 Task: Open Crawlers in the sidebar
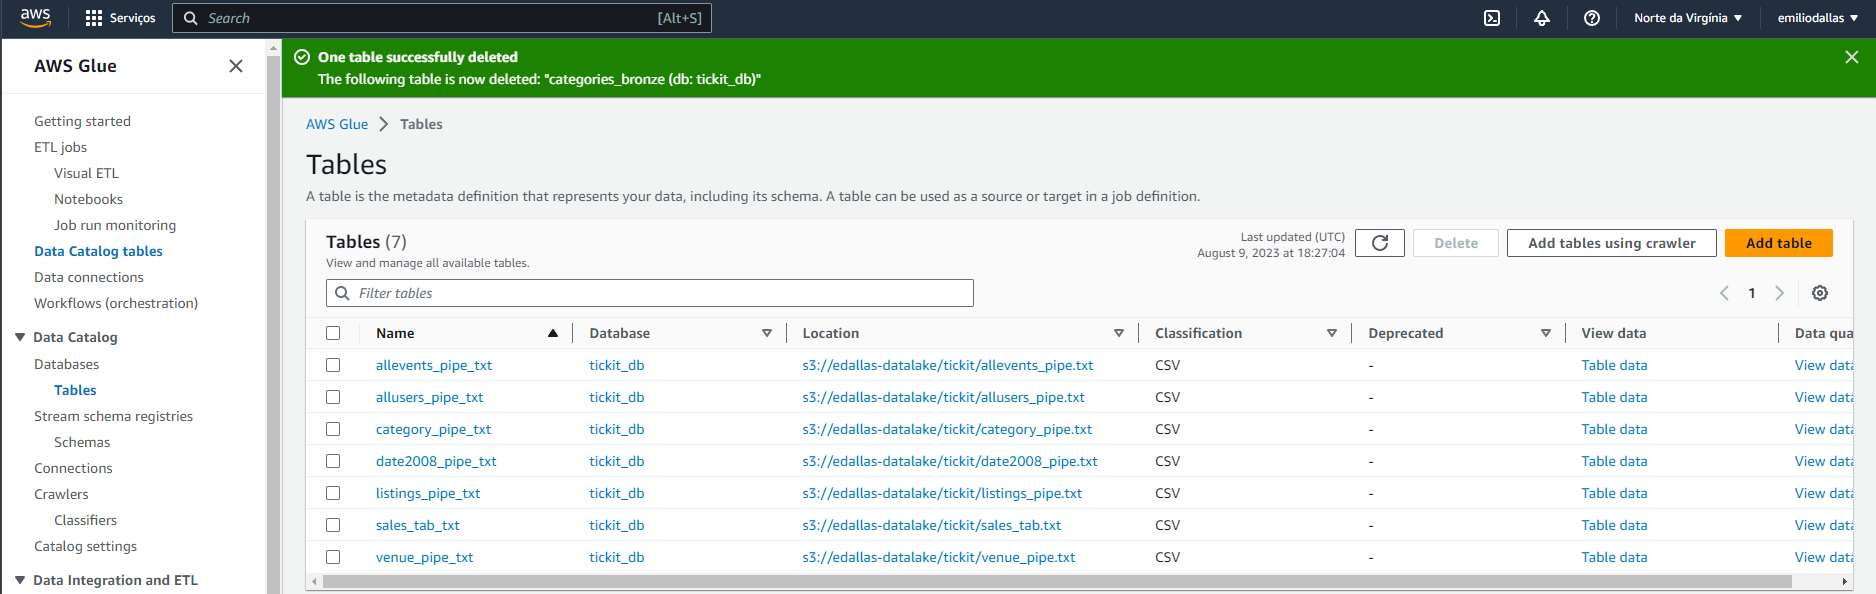click(61, 494)
